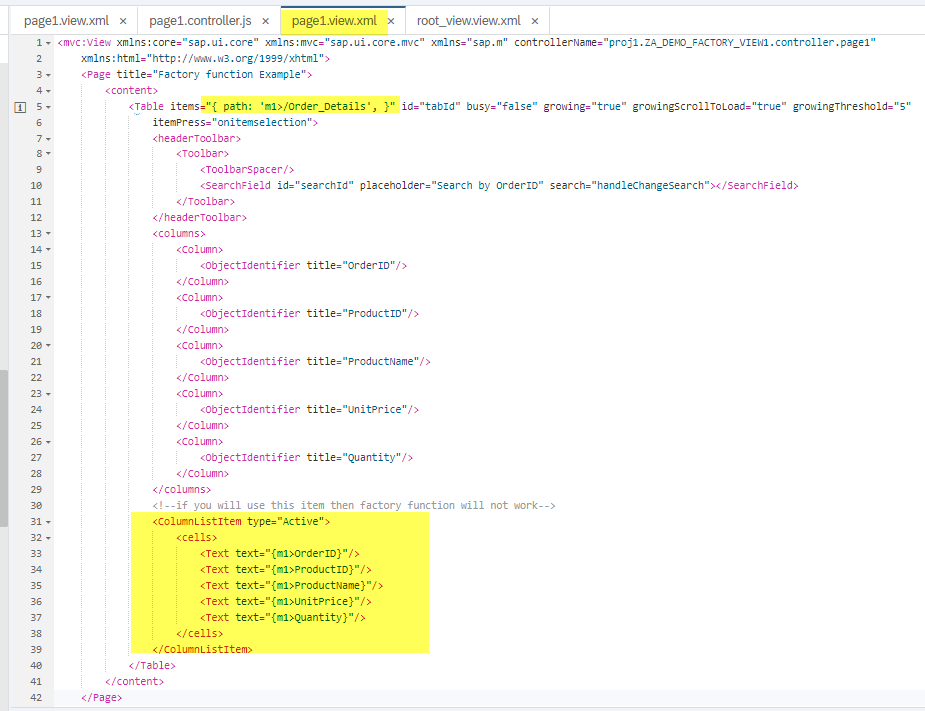925x711 pixels.
Task: Collapse the columns block at line 13
Action: [48, 234]
